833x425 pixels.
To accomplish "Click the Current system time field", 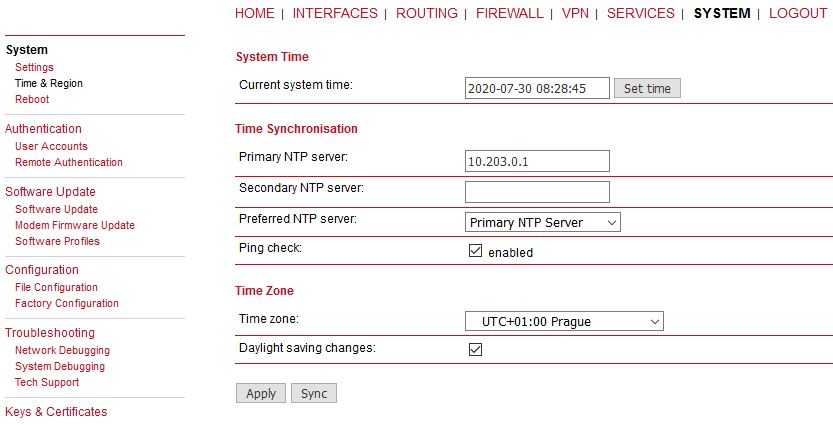I will [537, 88].
